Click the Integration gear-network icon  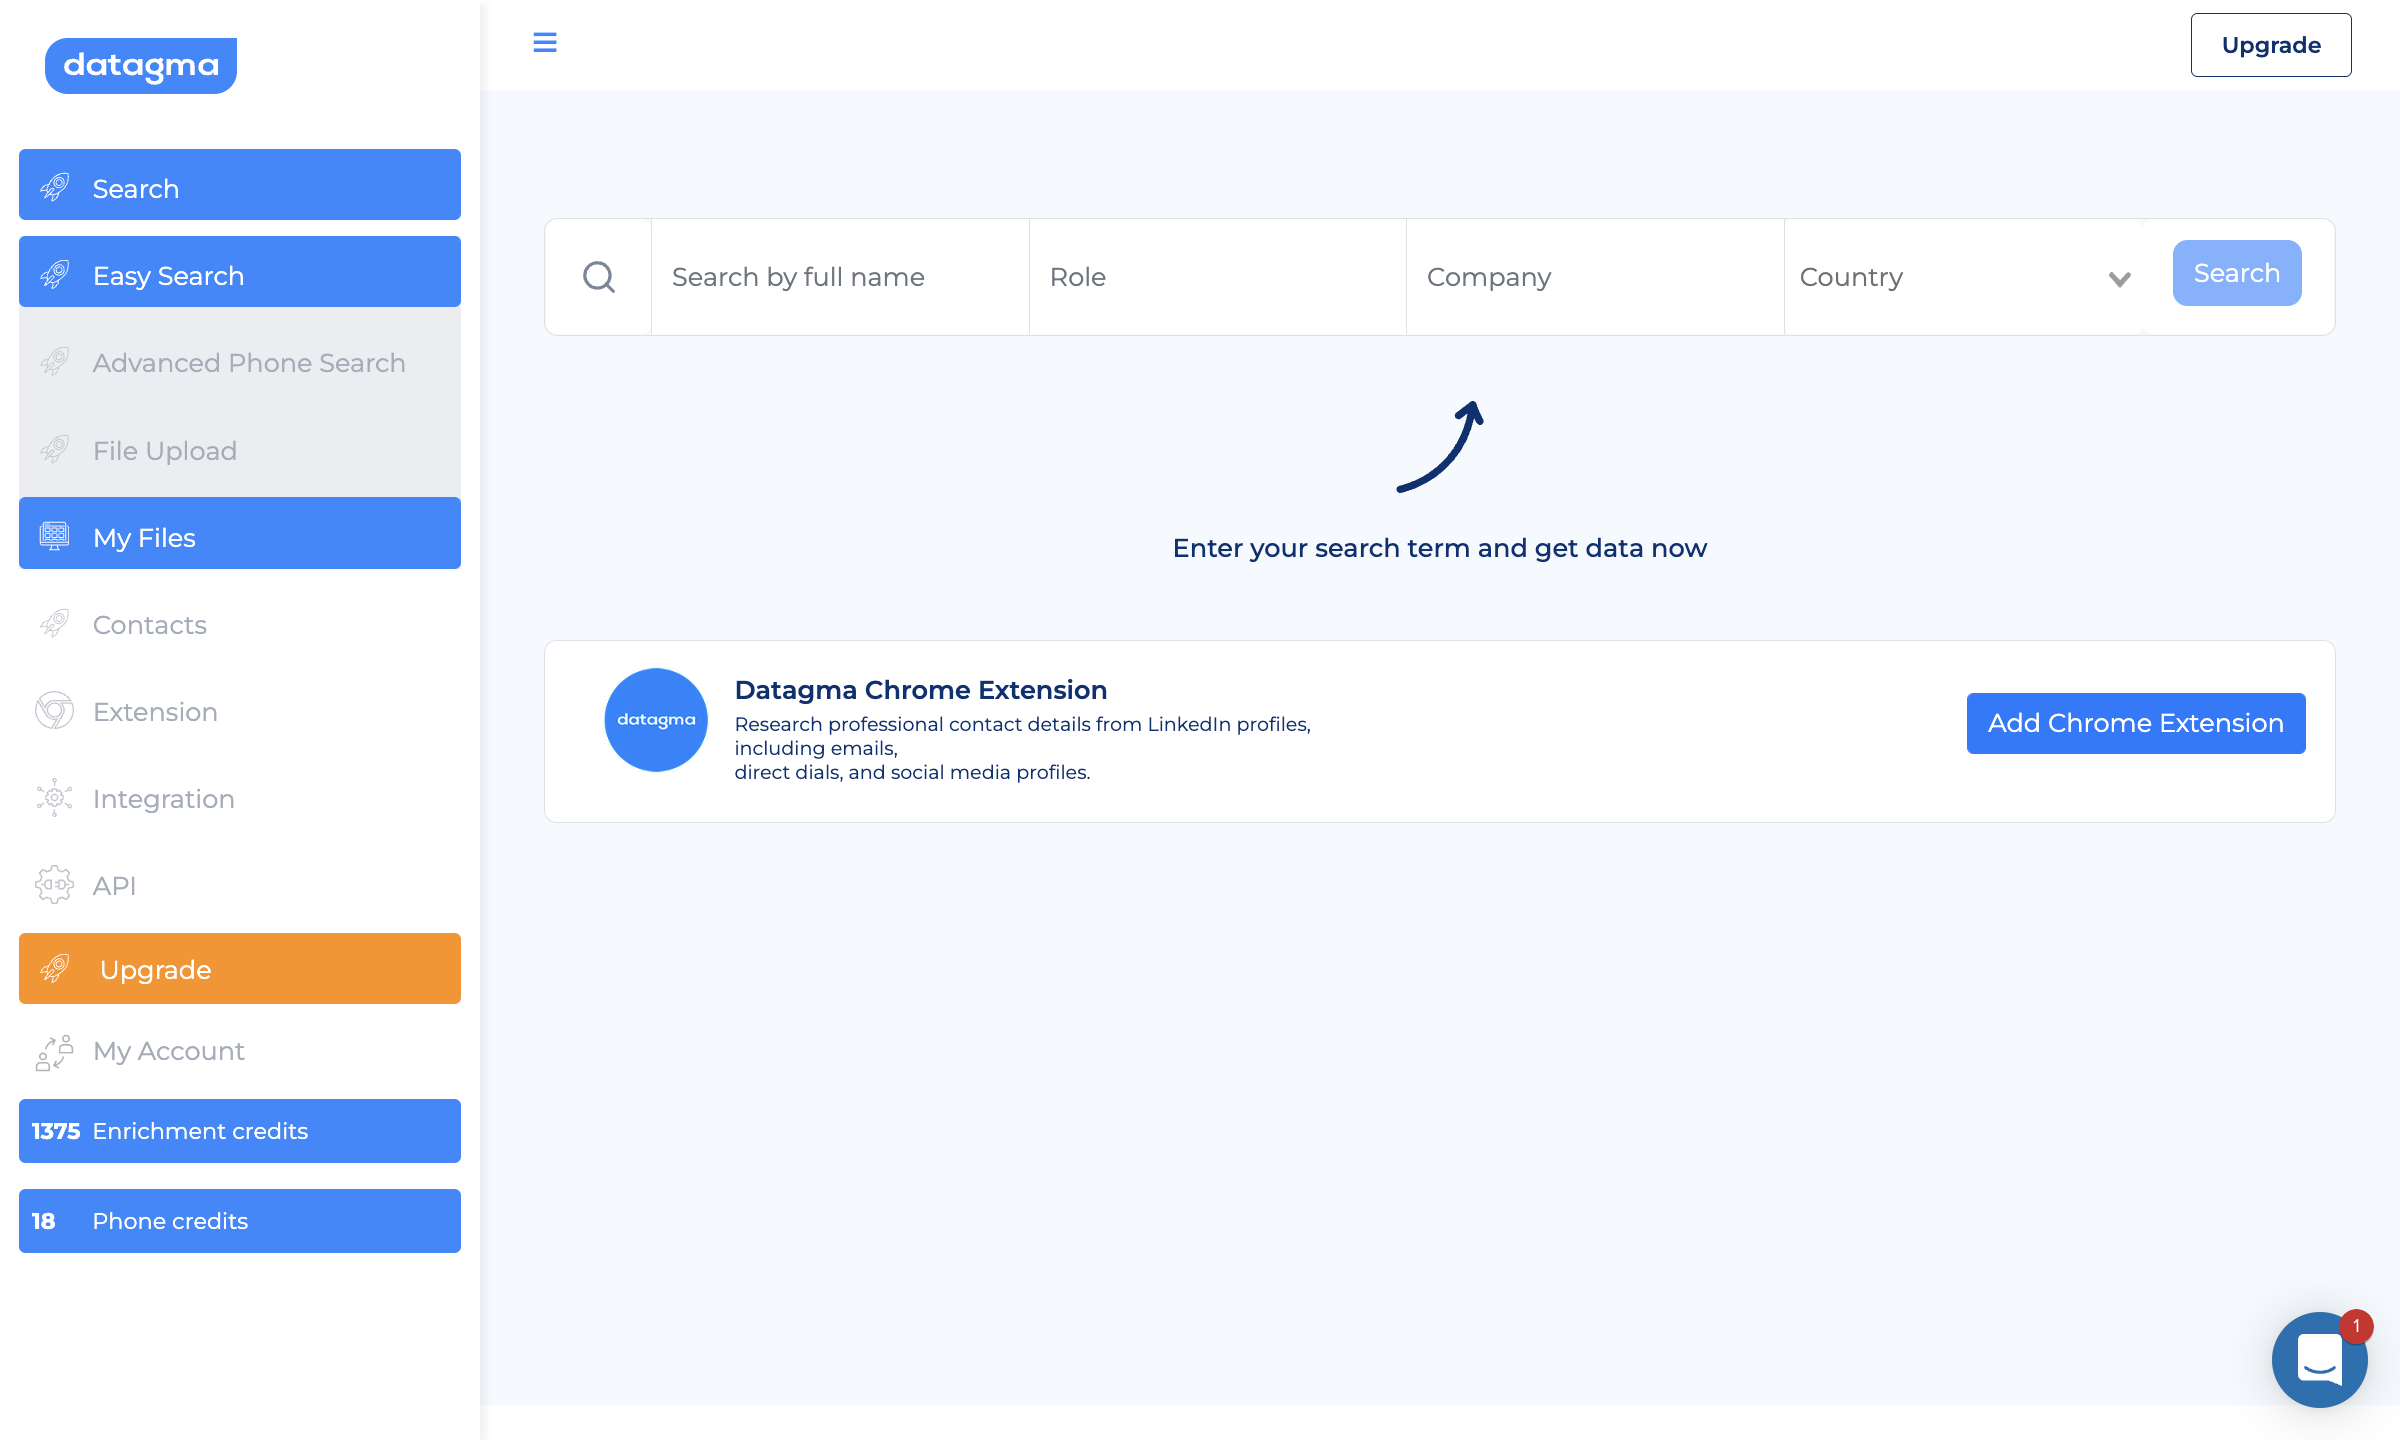click(x=54, y=798)
